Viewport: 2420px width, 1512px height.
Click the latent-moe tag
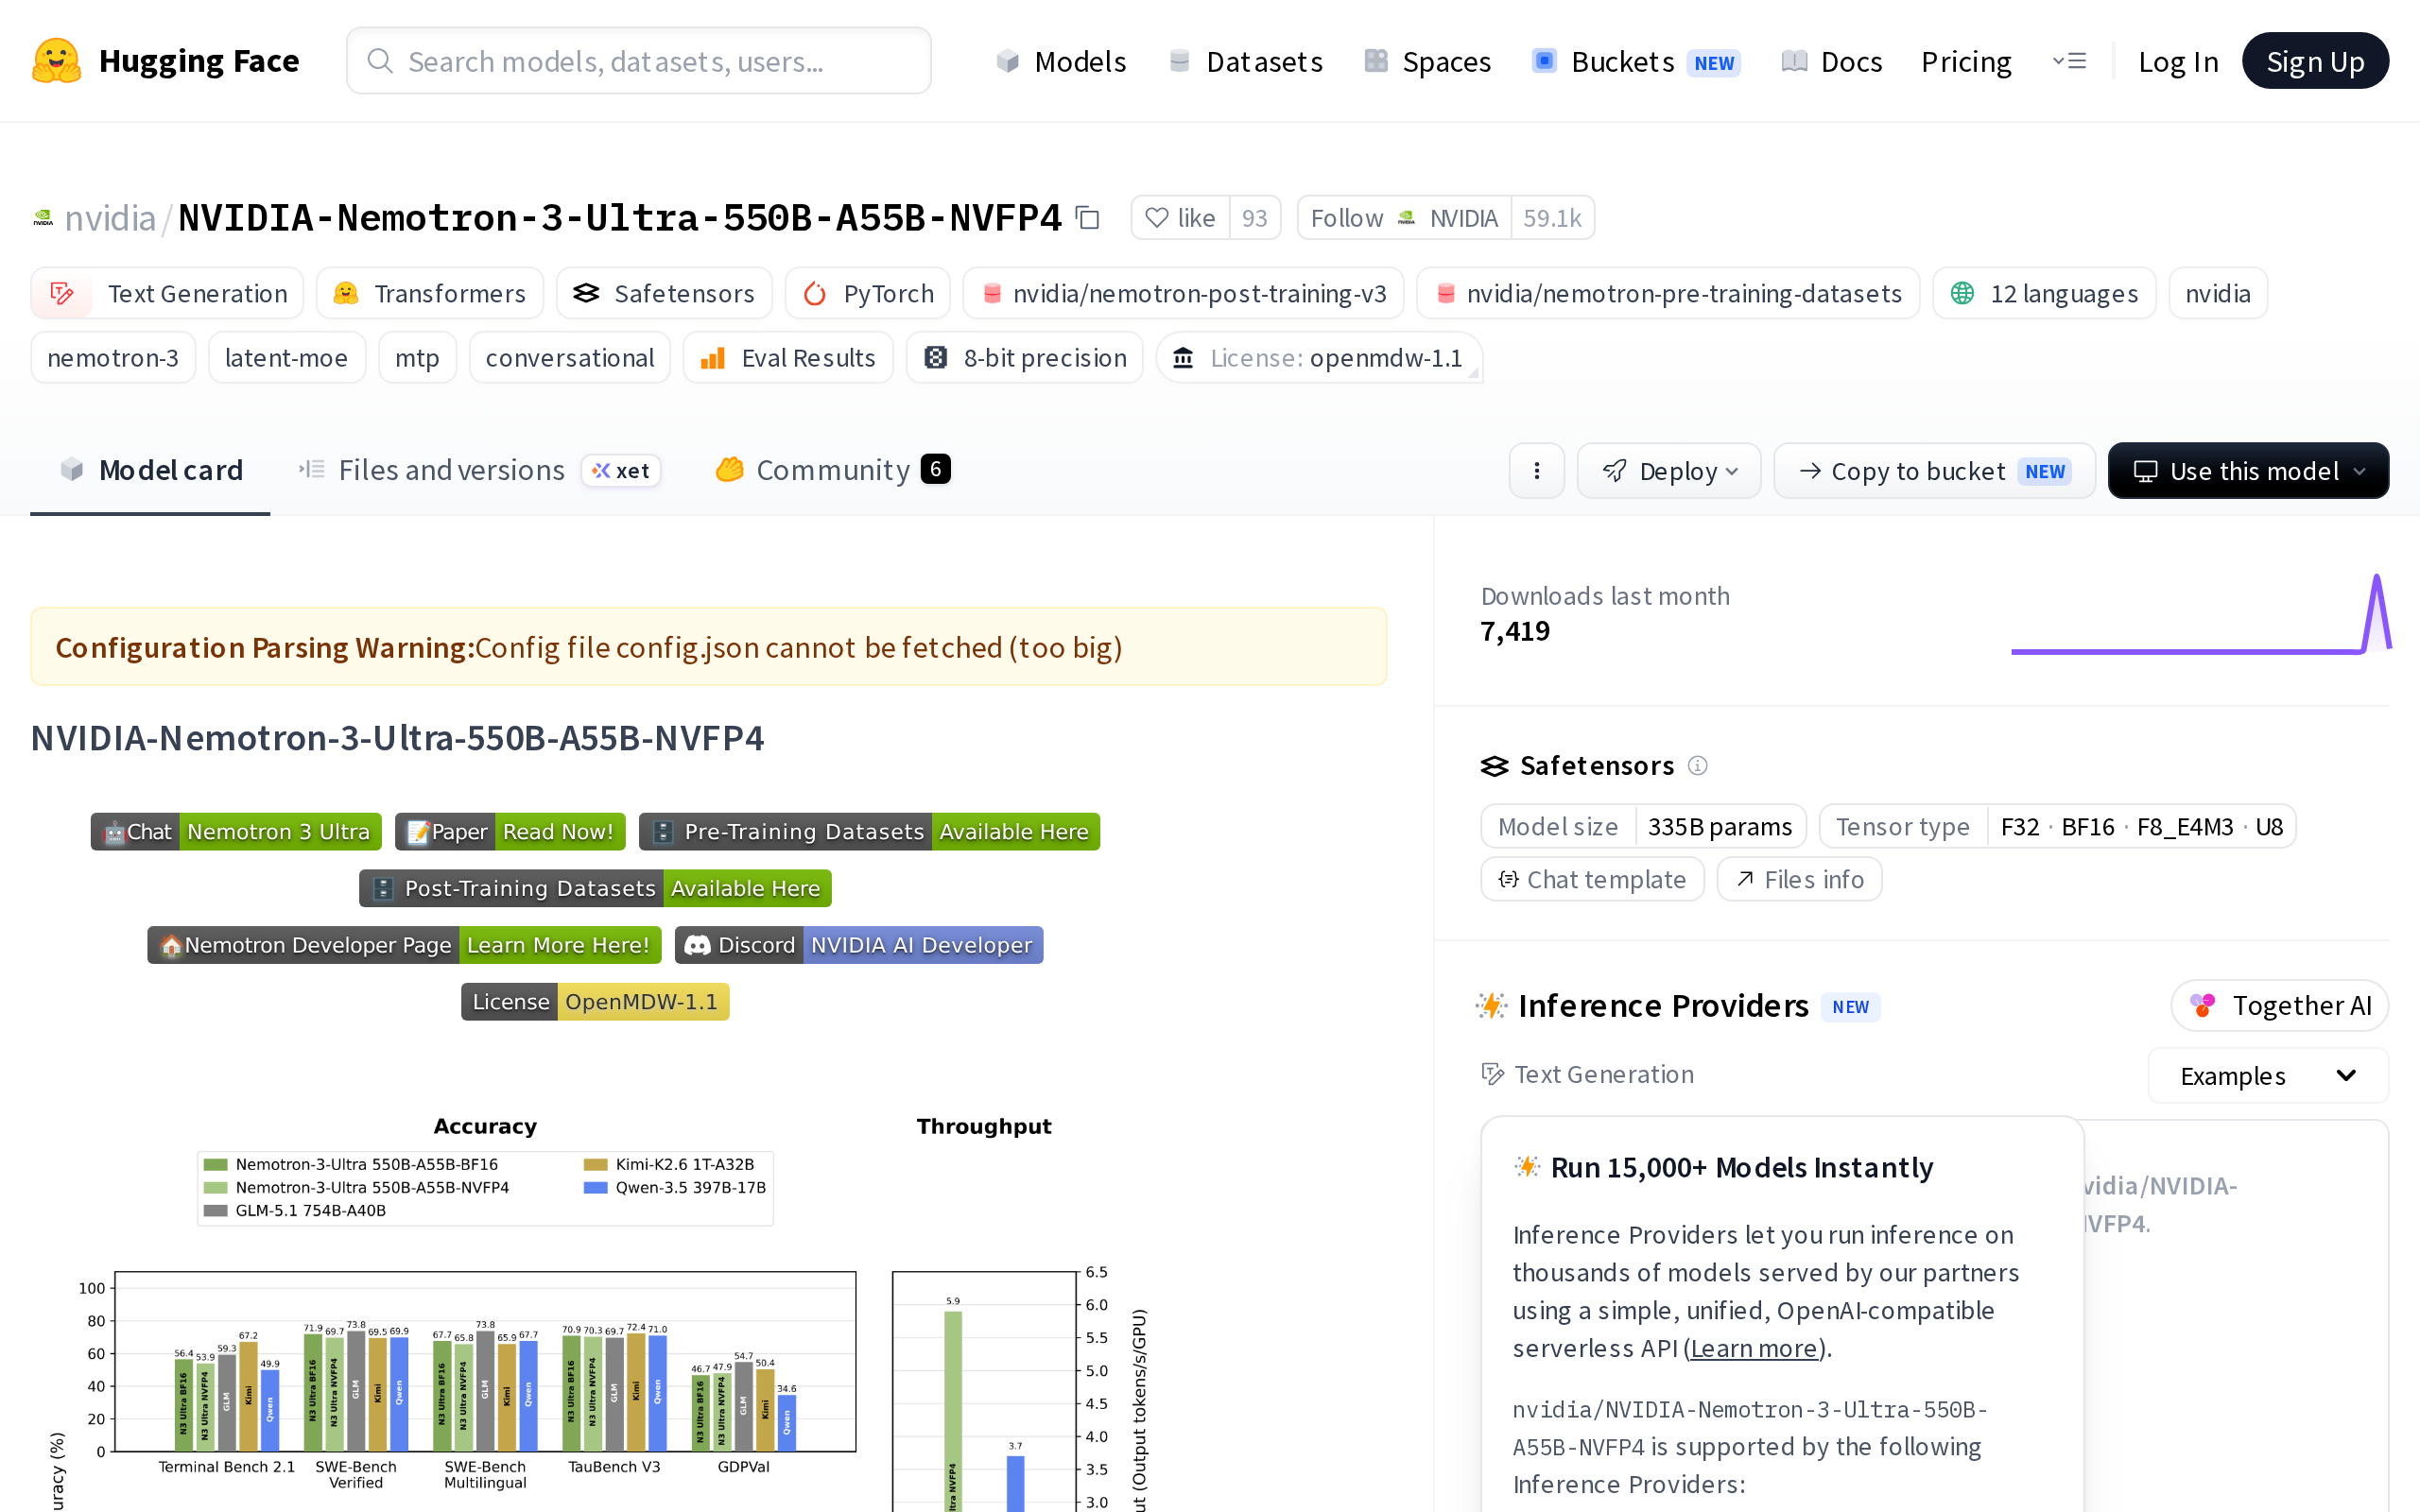point(286,358)
